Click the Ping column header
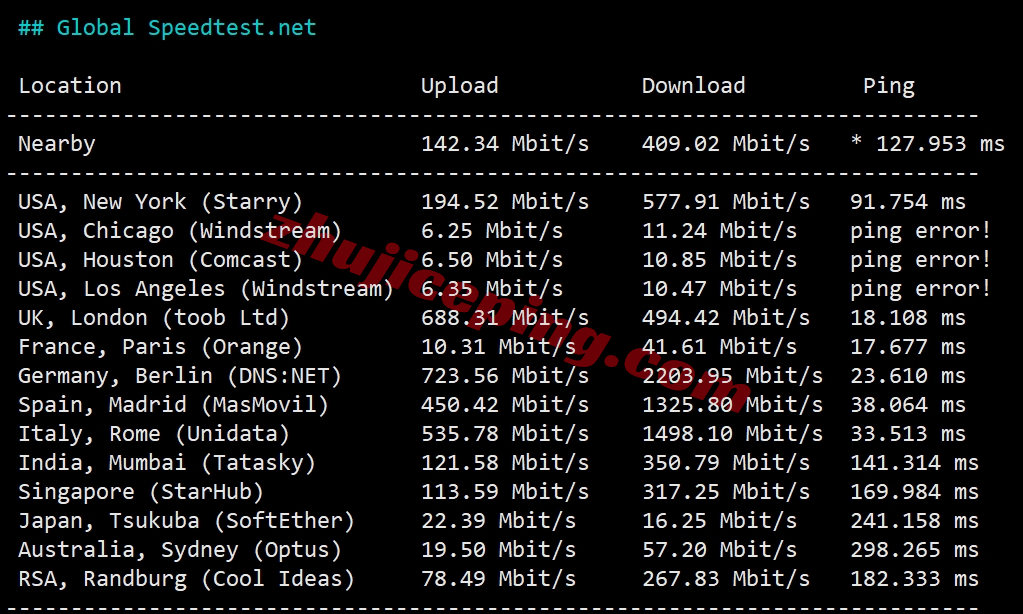1023x614 pixels. click(x=888, y=86)
